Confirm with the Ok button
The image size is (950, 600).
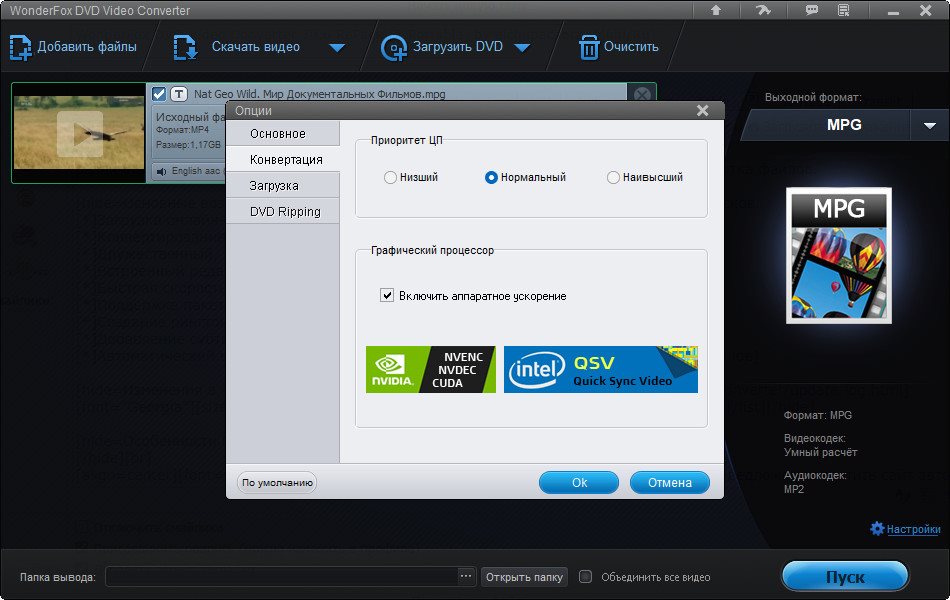point(579,482)
